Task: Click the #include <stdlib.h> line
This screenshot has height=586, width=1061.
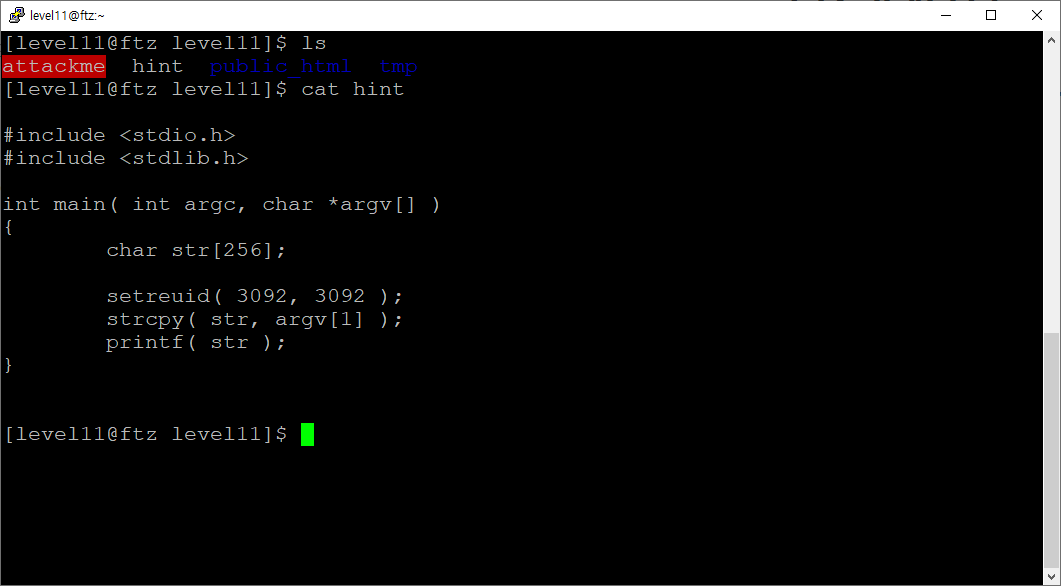Action: (126, 158)
